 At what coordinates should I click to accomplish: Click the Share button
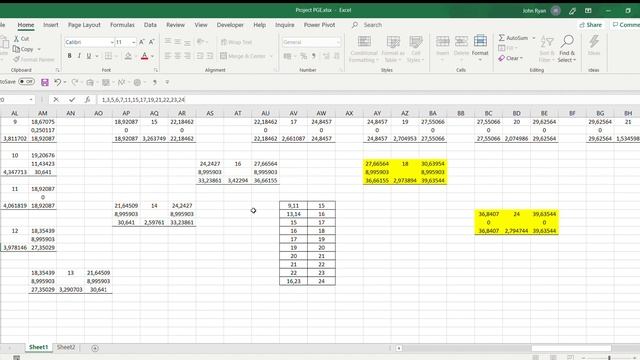pos(590,25)
